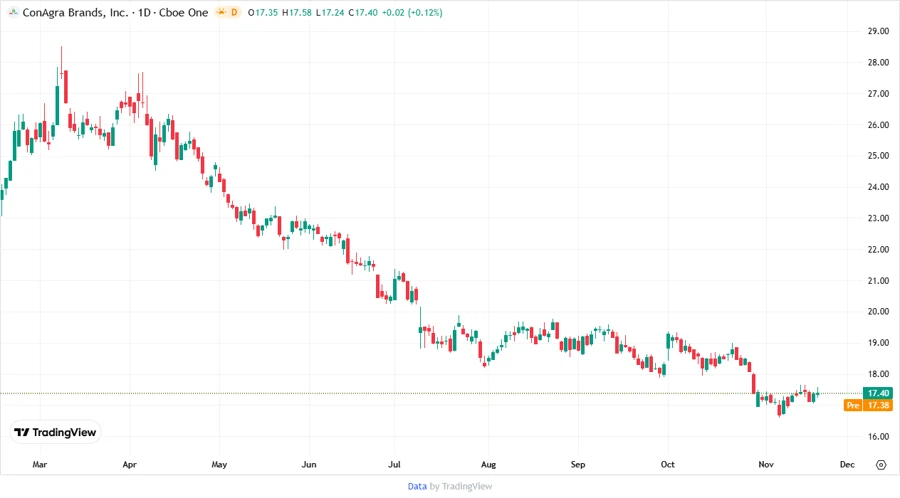Click the 22.00 price axis label
Screen dimensions: 900x498
coord(878,249)
